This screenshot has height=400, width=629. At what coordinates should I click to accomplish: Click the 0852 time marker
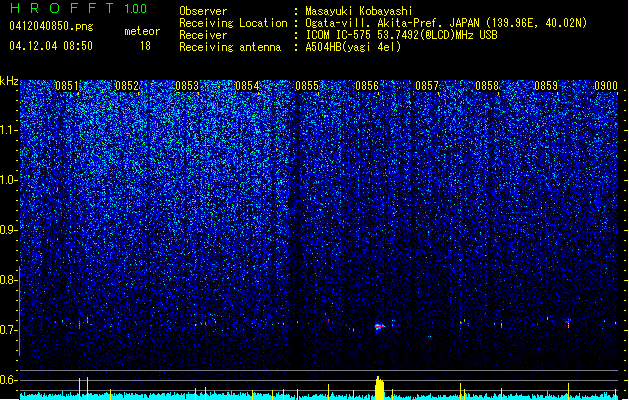[x=127, y=86]
